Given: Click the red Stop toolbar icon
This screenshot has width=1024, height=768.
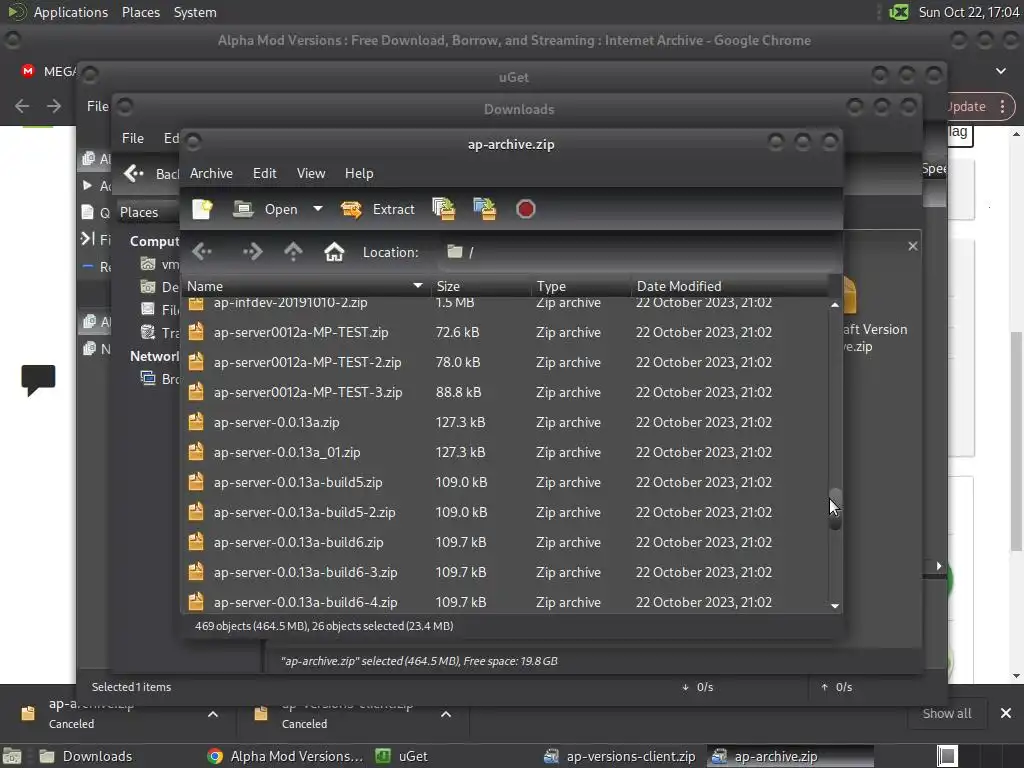Looking at the screenshot, I should click(526, 210).
